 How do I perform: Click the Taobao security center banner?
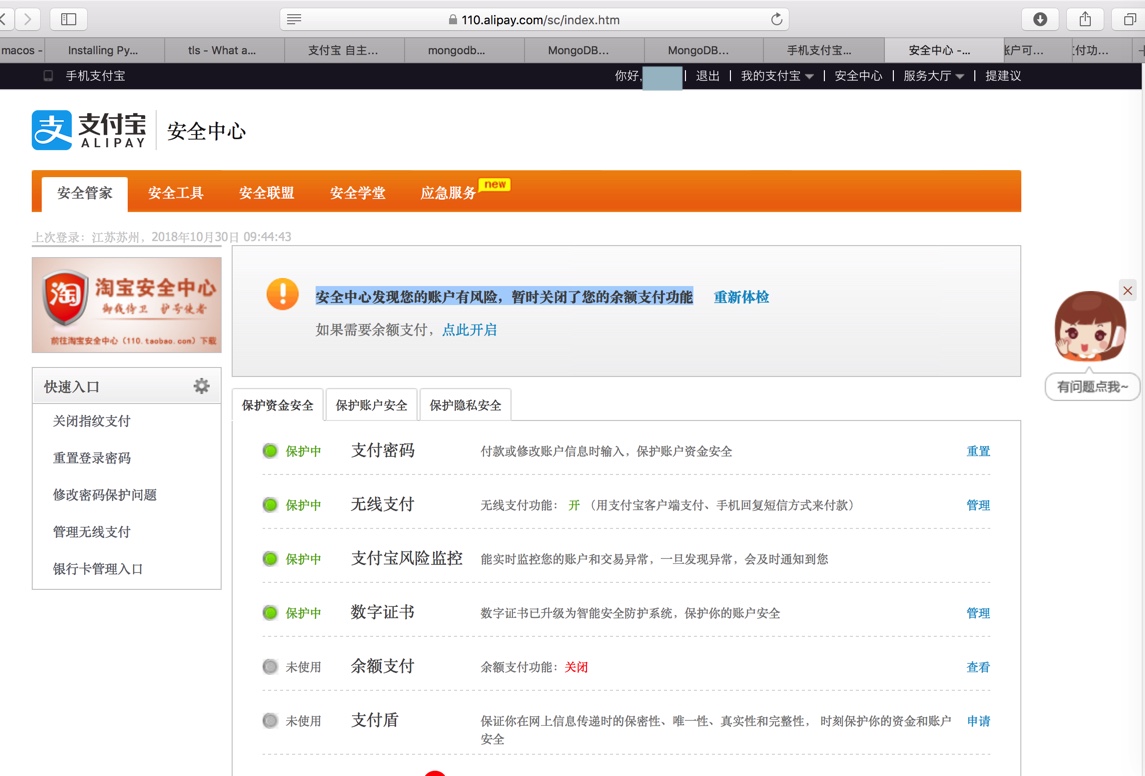coord(127,305)
